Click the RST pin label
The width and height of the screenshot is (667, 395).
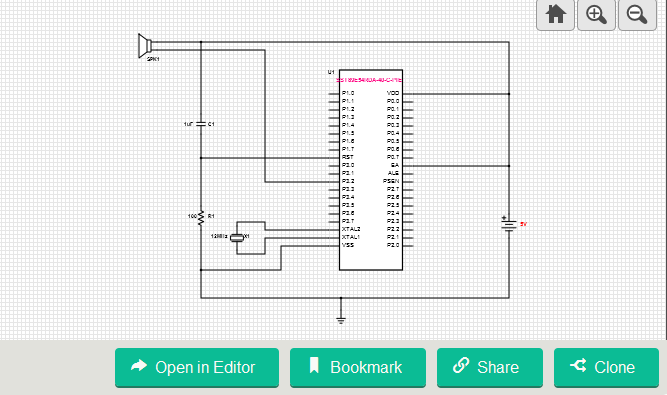point(348,157)
